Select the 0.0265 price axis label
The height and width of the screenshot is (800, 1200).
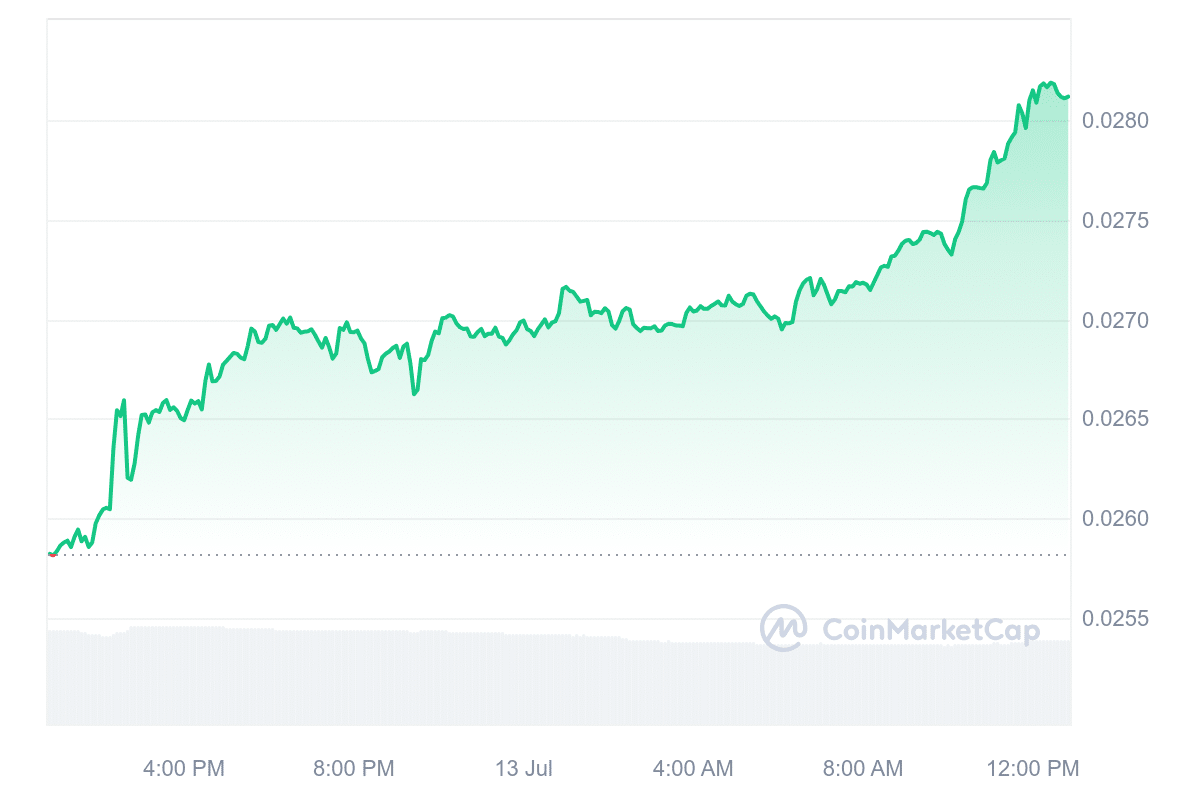click(x=1115, y=419)
